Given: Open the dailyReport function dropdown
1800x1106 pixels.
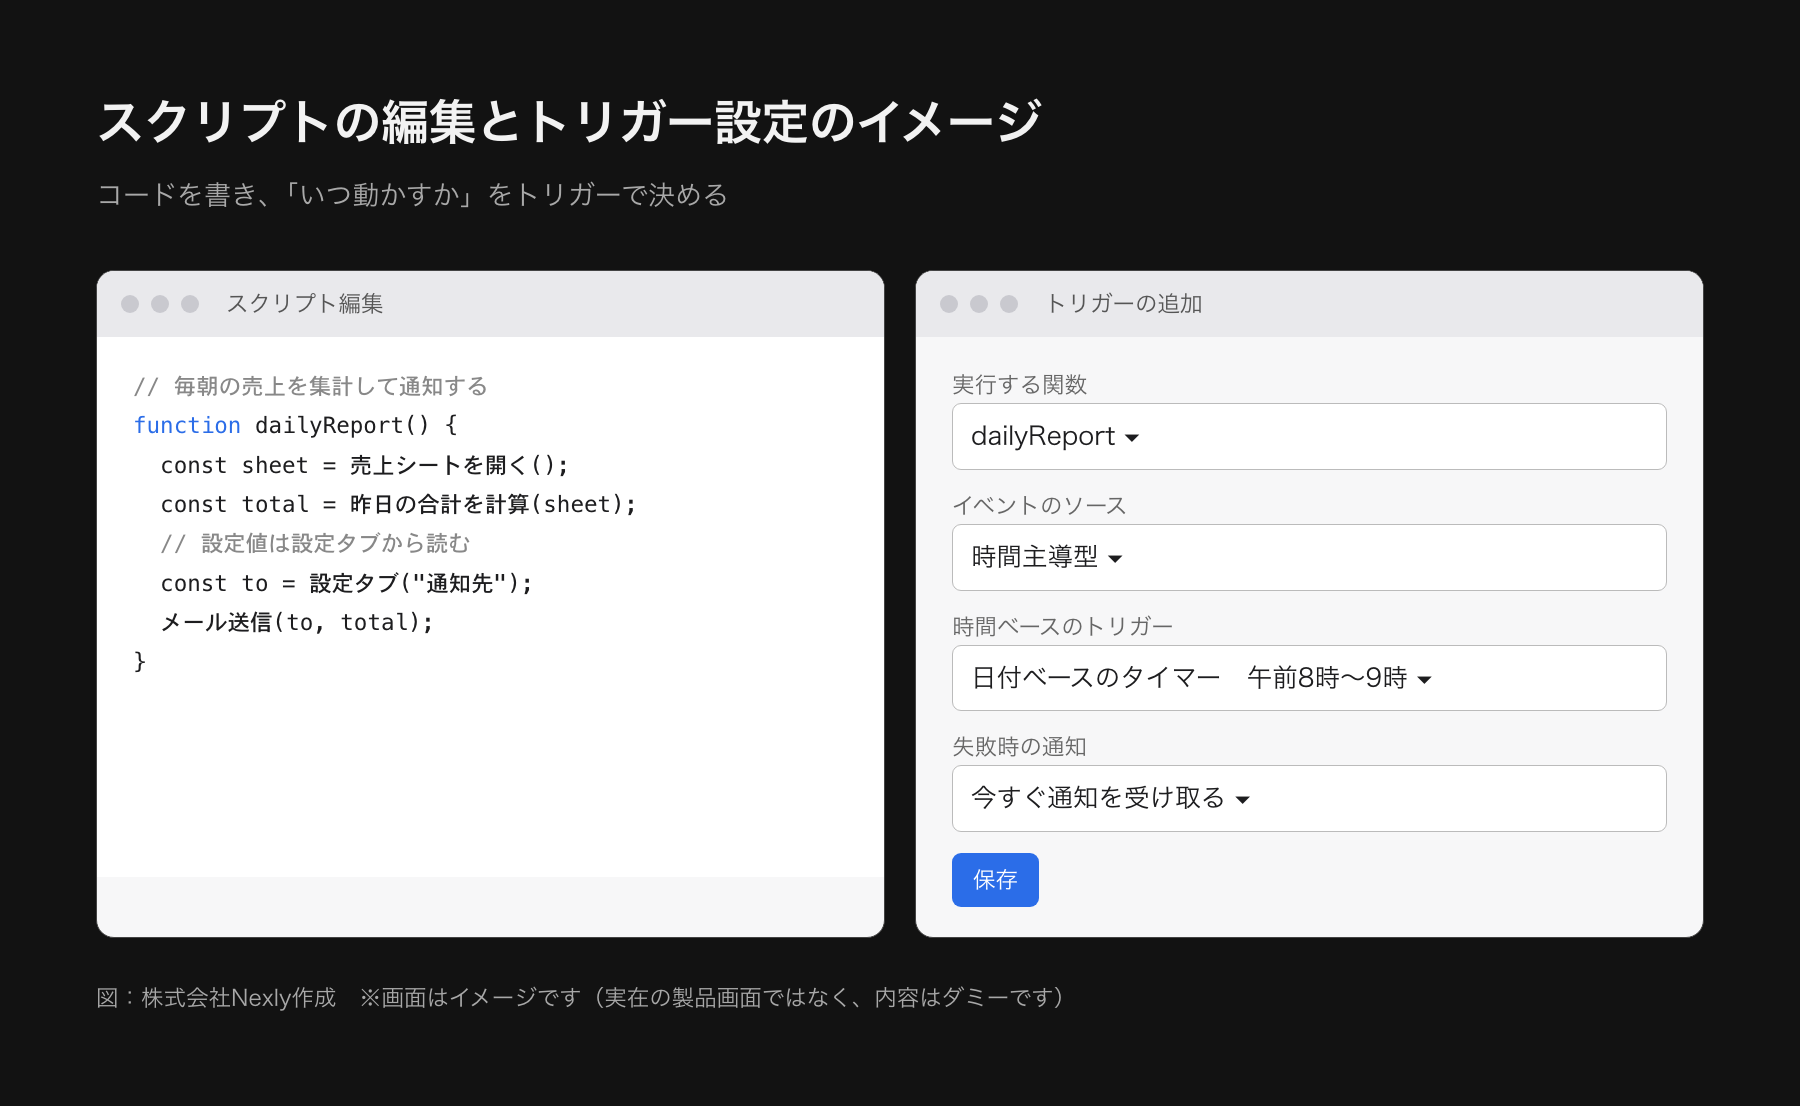Looking at the screenshot, I should point(1309,436).
